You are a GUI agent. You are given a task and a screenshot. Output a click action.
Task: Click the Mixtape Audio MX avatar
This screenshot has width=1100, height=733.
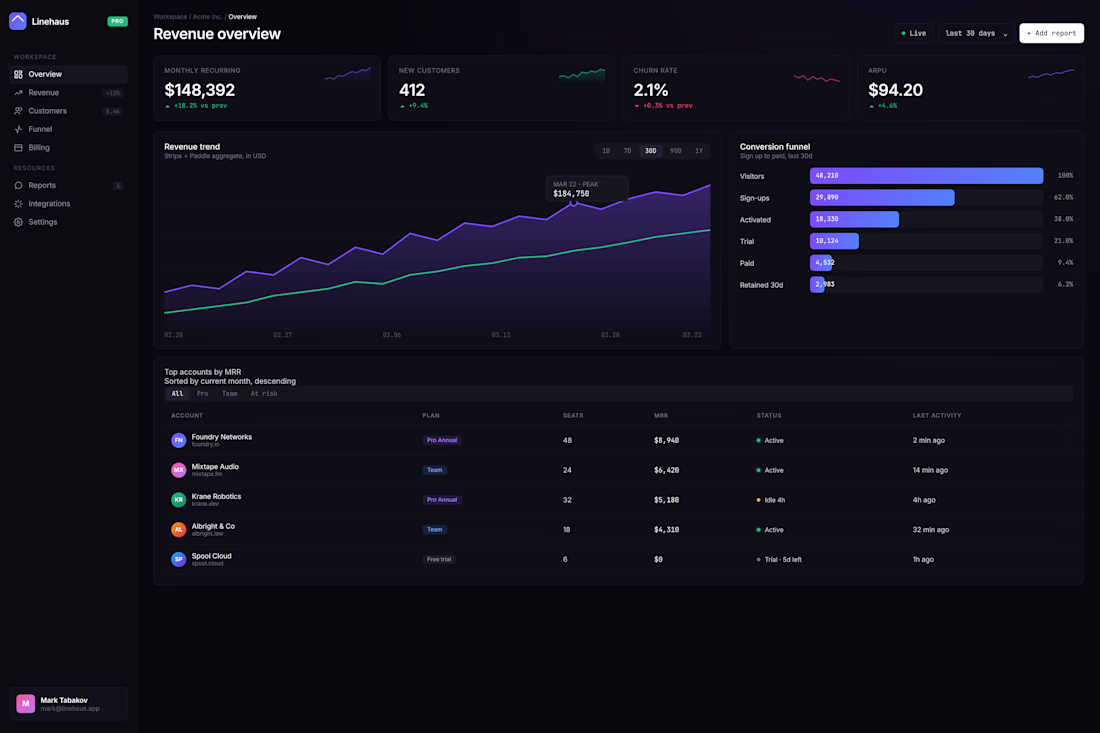pyautogui.click(x=178, y=470)
